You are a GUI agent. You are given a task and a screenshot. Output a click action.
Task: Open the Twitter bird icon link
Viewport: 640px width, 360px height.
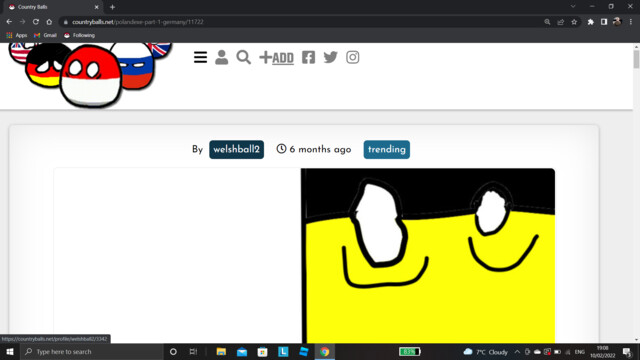click(330, 57)
